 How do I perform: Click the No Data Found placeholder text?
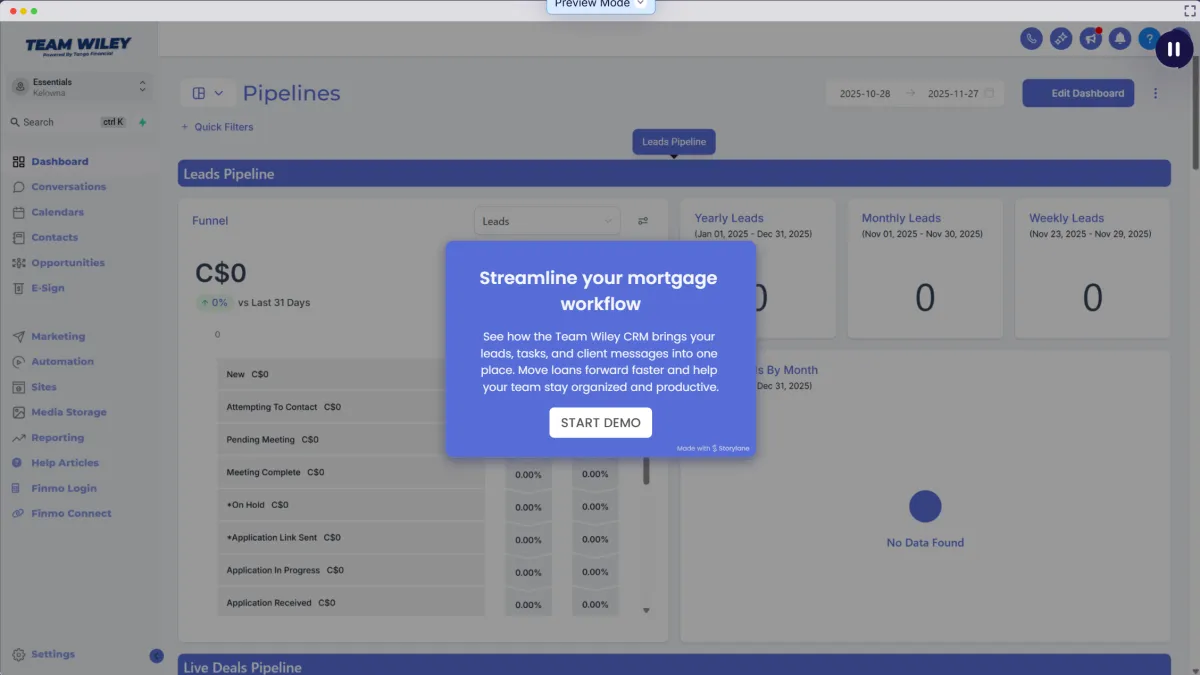[x=925, y=543]
